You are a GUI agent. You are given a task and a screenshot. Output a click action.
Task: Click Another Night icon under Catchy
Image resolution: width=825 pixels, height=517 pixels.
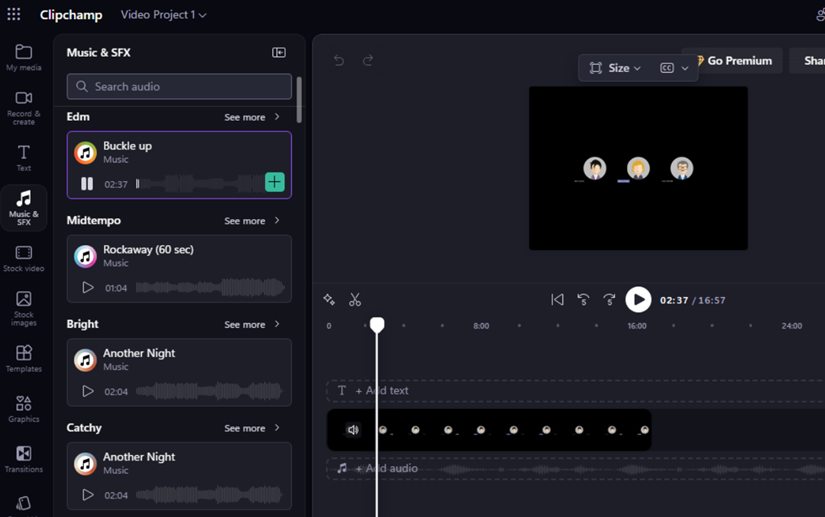(85, 463)
